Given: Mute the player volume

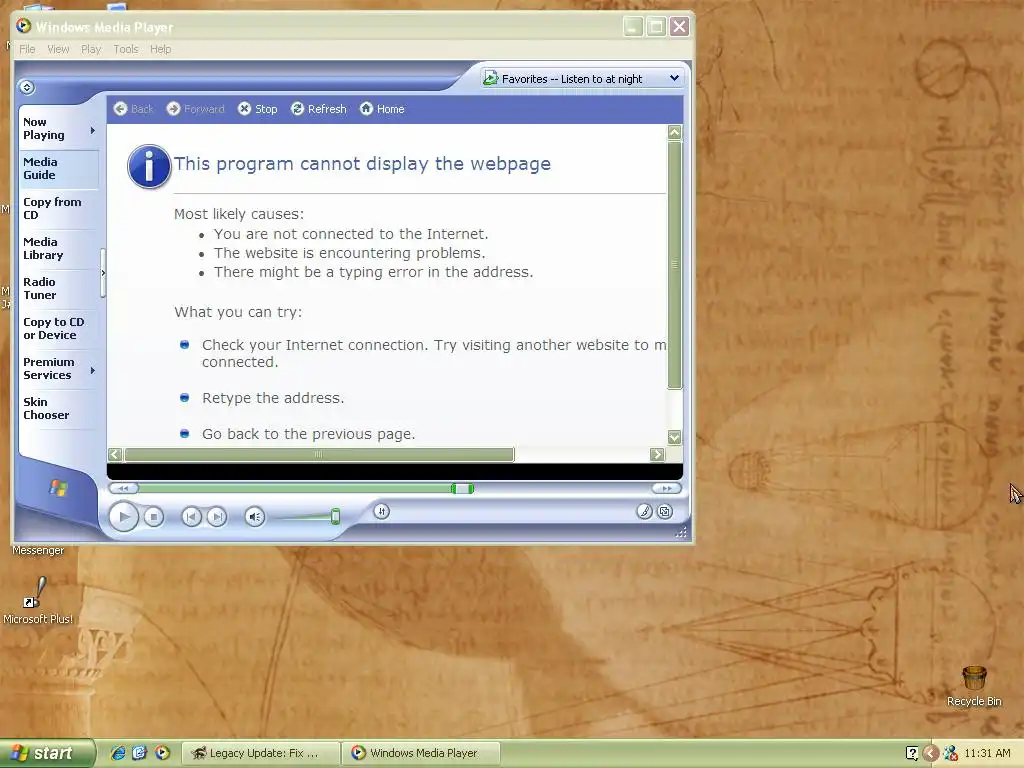Looking at the screenshot, I should pyautogui.click(x=255, y=517).
